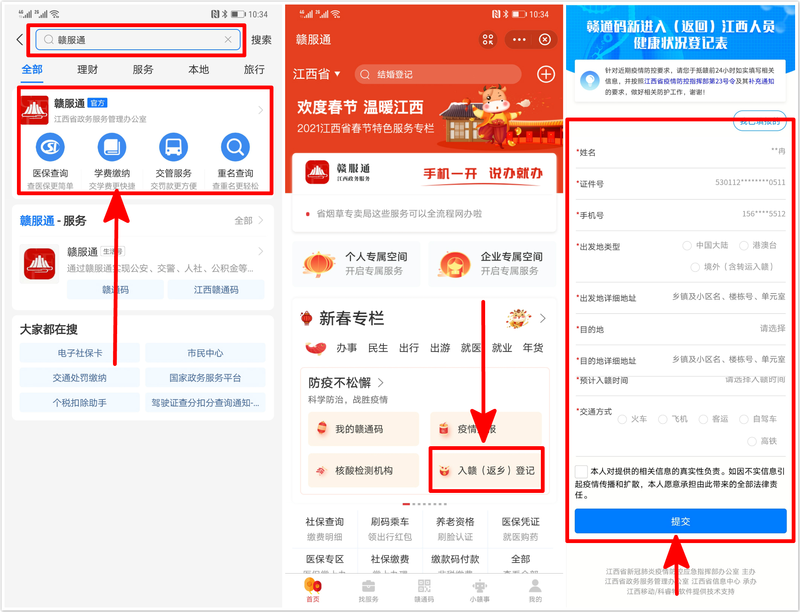Image resolution: width=800 pixels, height=612 pixels.
Task: Expand 全部 in the 赣服通-服务 section
Action: pos(248,220)
